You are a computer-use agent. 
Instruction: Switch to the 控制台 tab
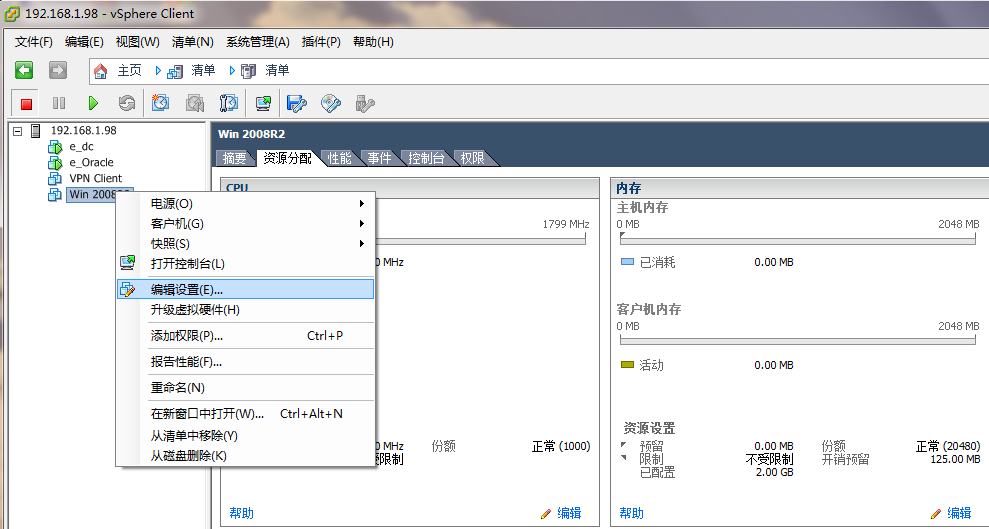(x=426, y=158)
